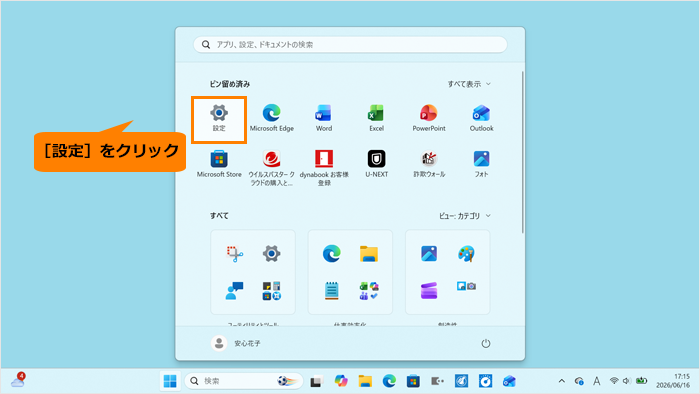Open the ビュー: カテゴリ view dropdown

(465, 216)
